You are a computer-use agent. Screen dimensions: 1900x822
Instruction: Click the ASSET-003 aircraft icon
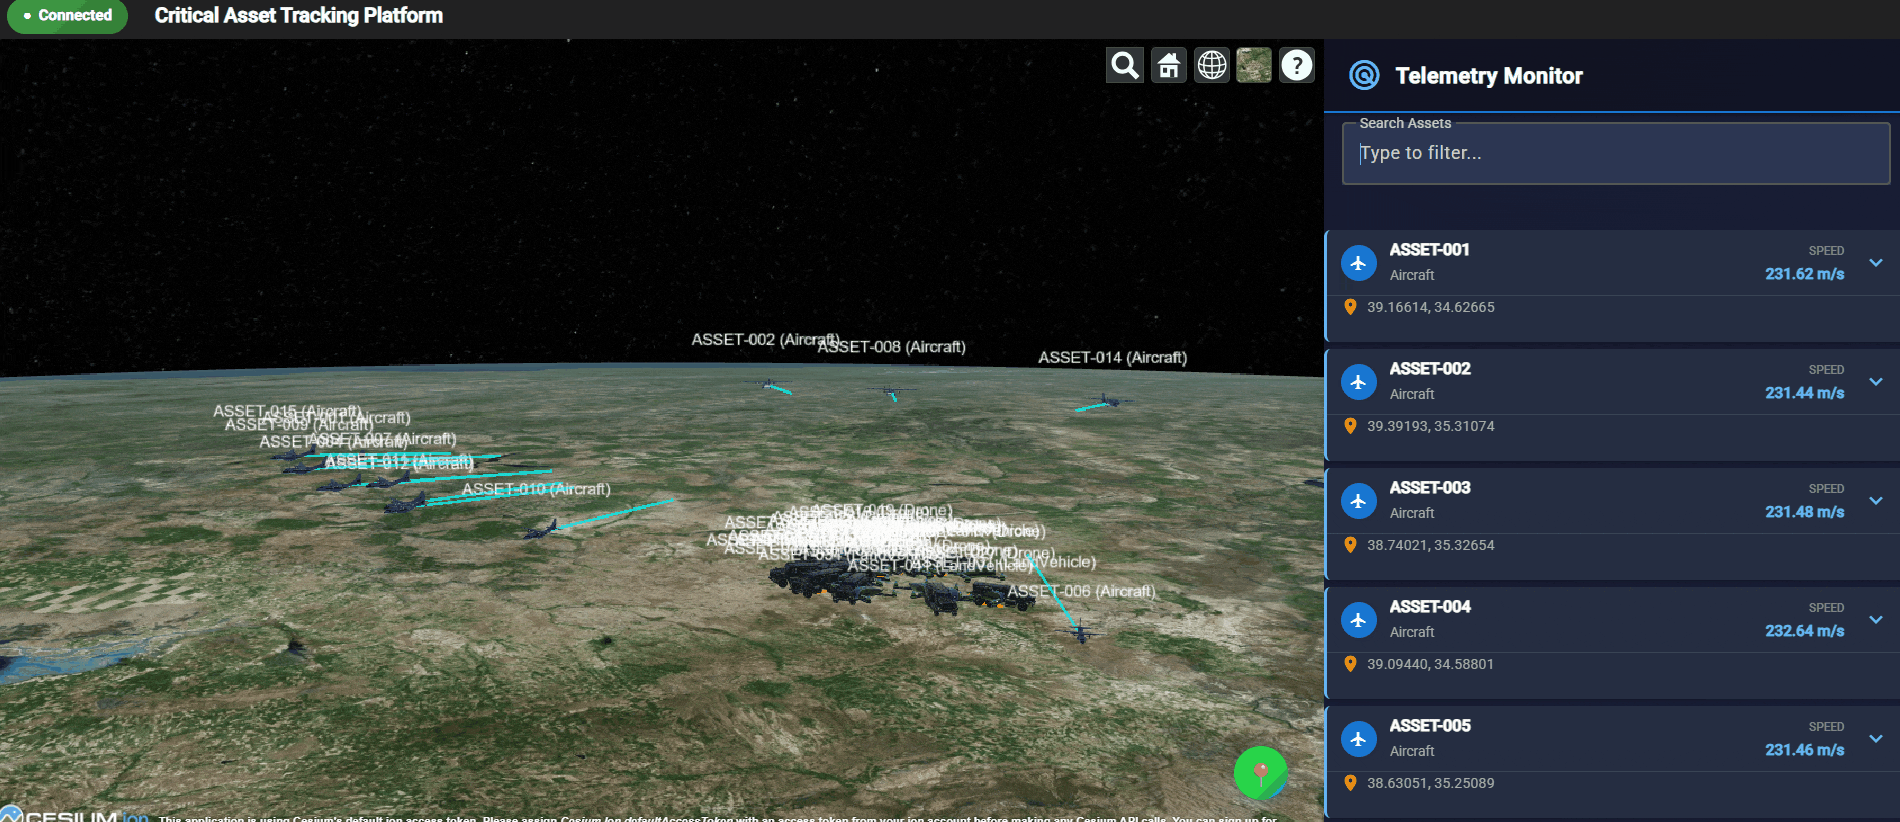pos(1358,501)
